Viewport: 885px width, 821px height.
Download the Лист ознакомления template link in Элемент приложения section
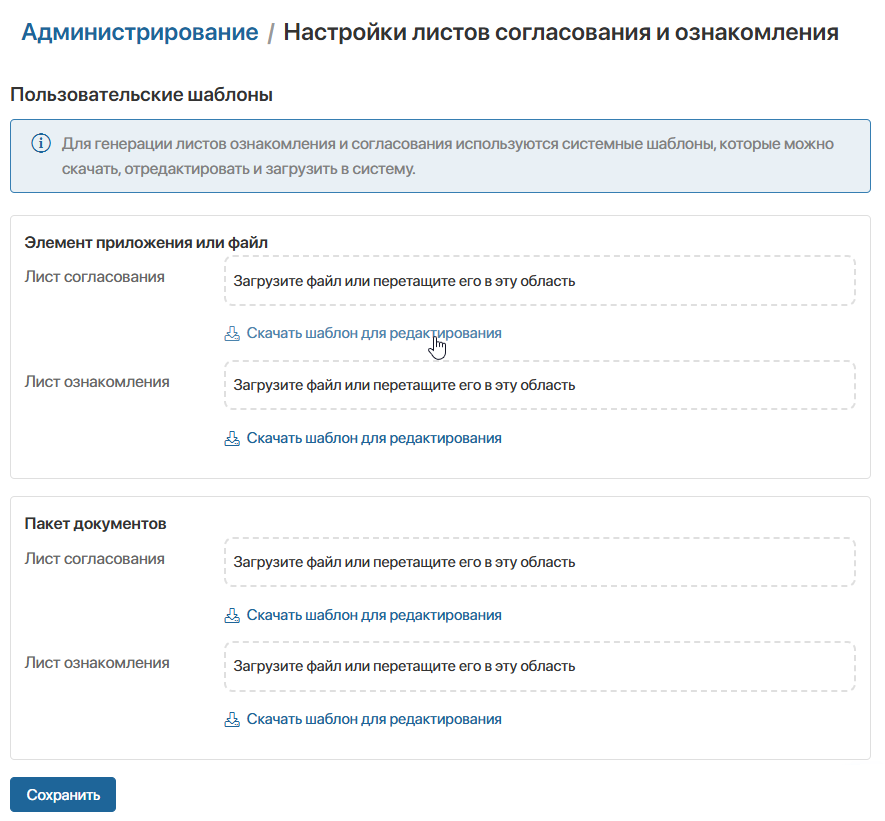[x=374, y=438]
